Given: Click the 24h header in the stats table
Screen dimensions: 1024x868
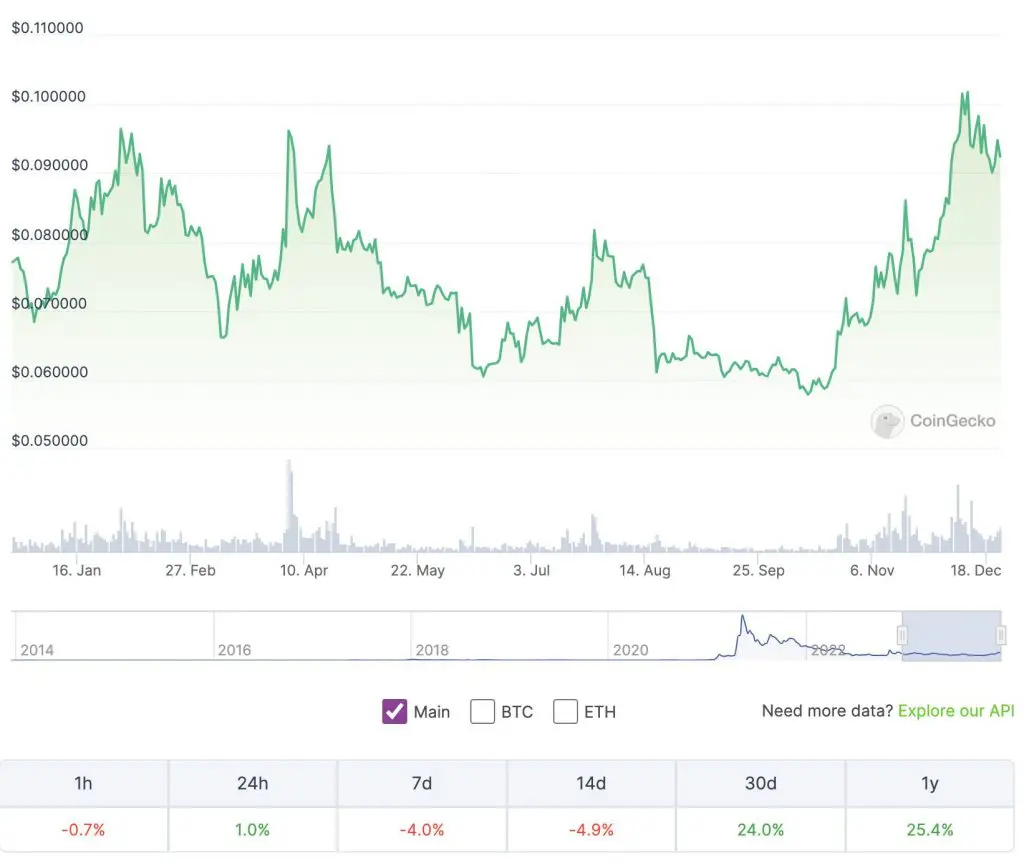Looking at the screenshot, I should tap(252, 783).
